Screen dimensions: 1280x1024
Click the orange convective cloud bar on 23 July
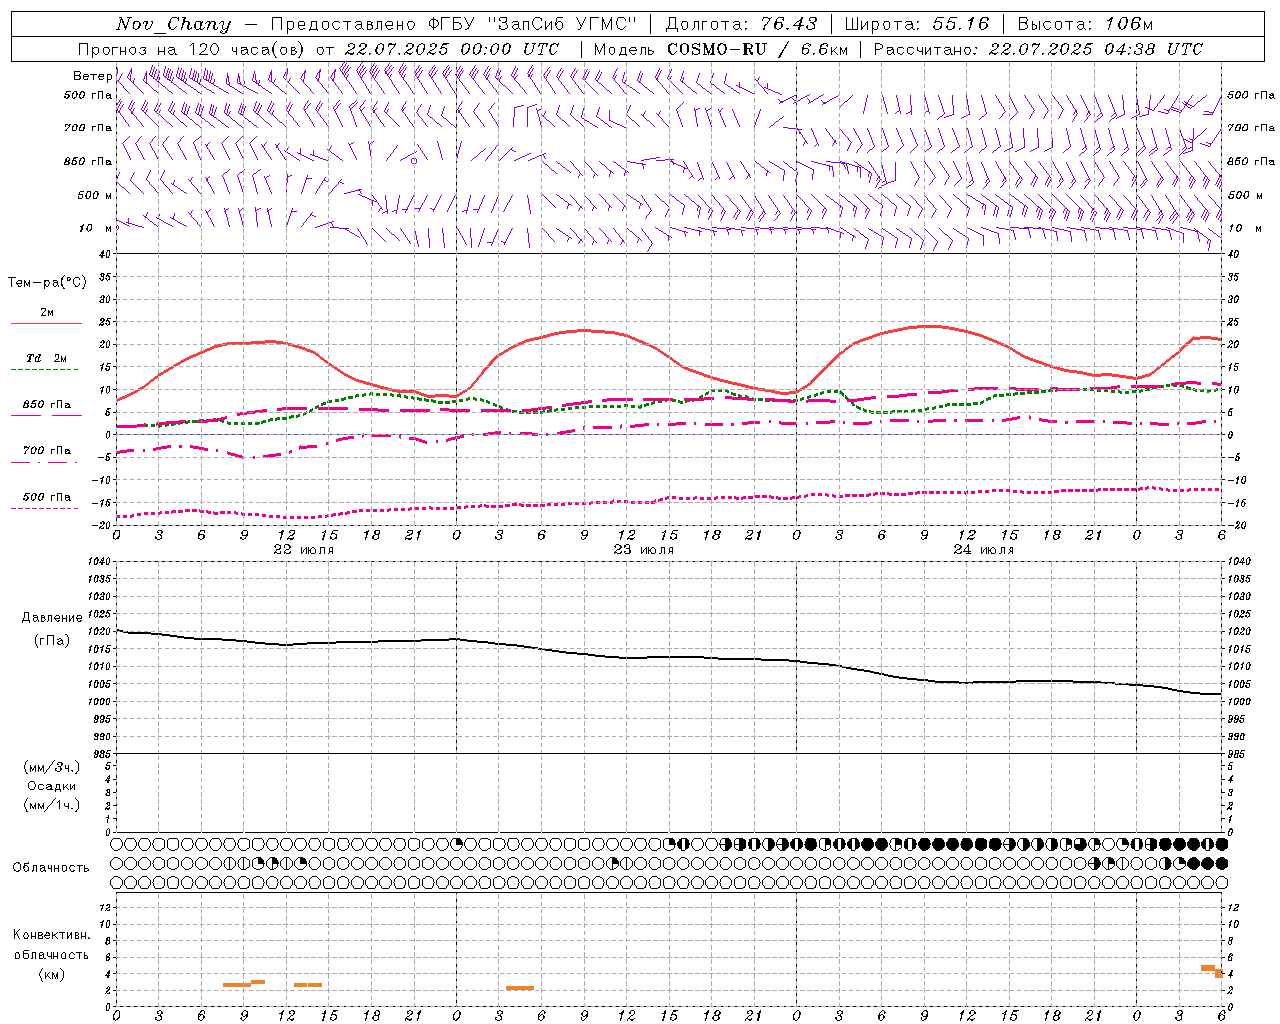tap(520, 988)
